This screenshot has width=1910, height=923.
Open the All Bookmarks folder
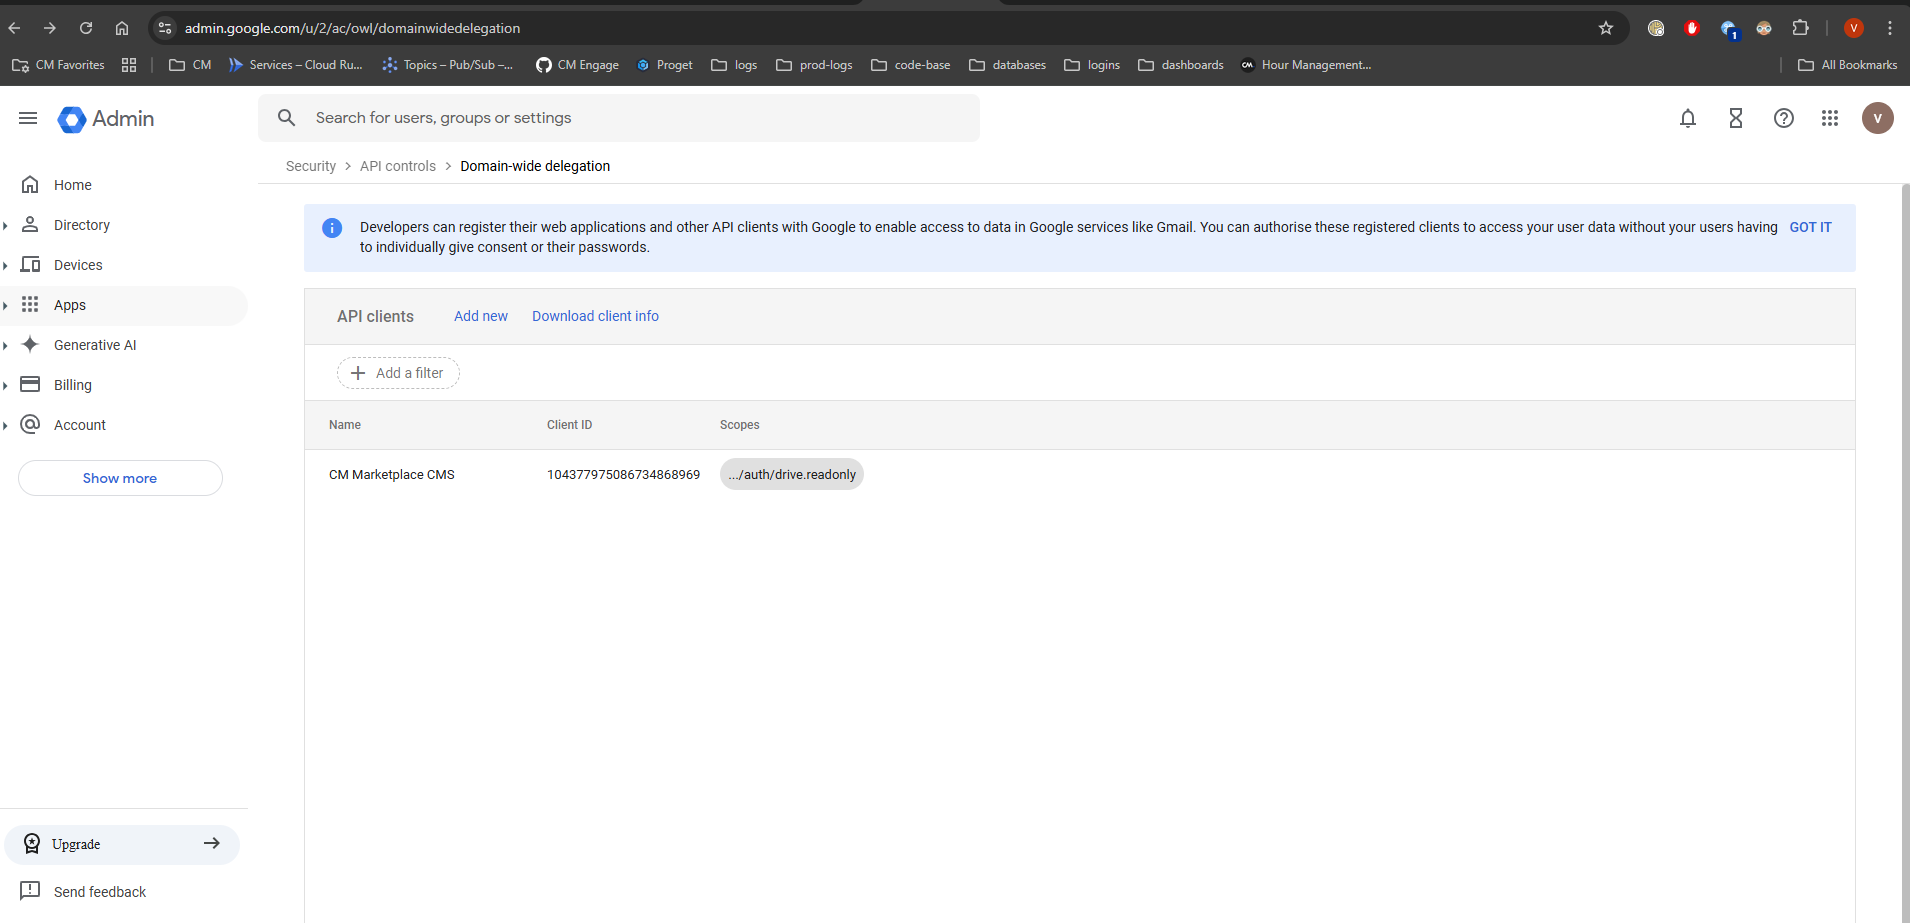pos(1848,65)
